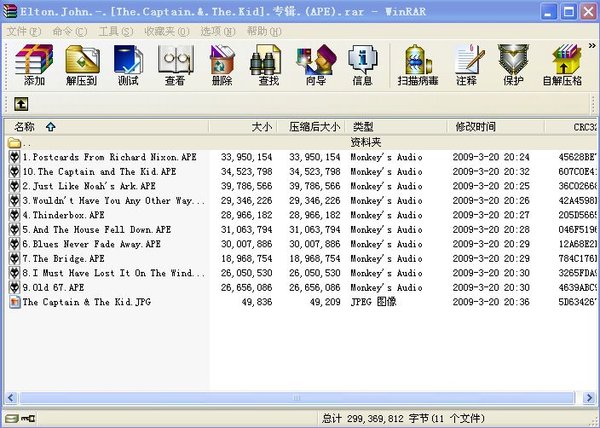Sort by the 名称 column header
Viewport: 600px width, 428px height.
pos(106,127)
